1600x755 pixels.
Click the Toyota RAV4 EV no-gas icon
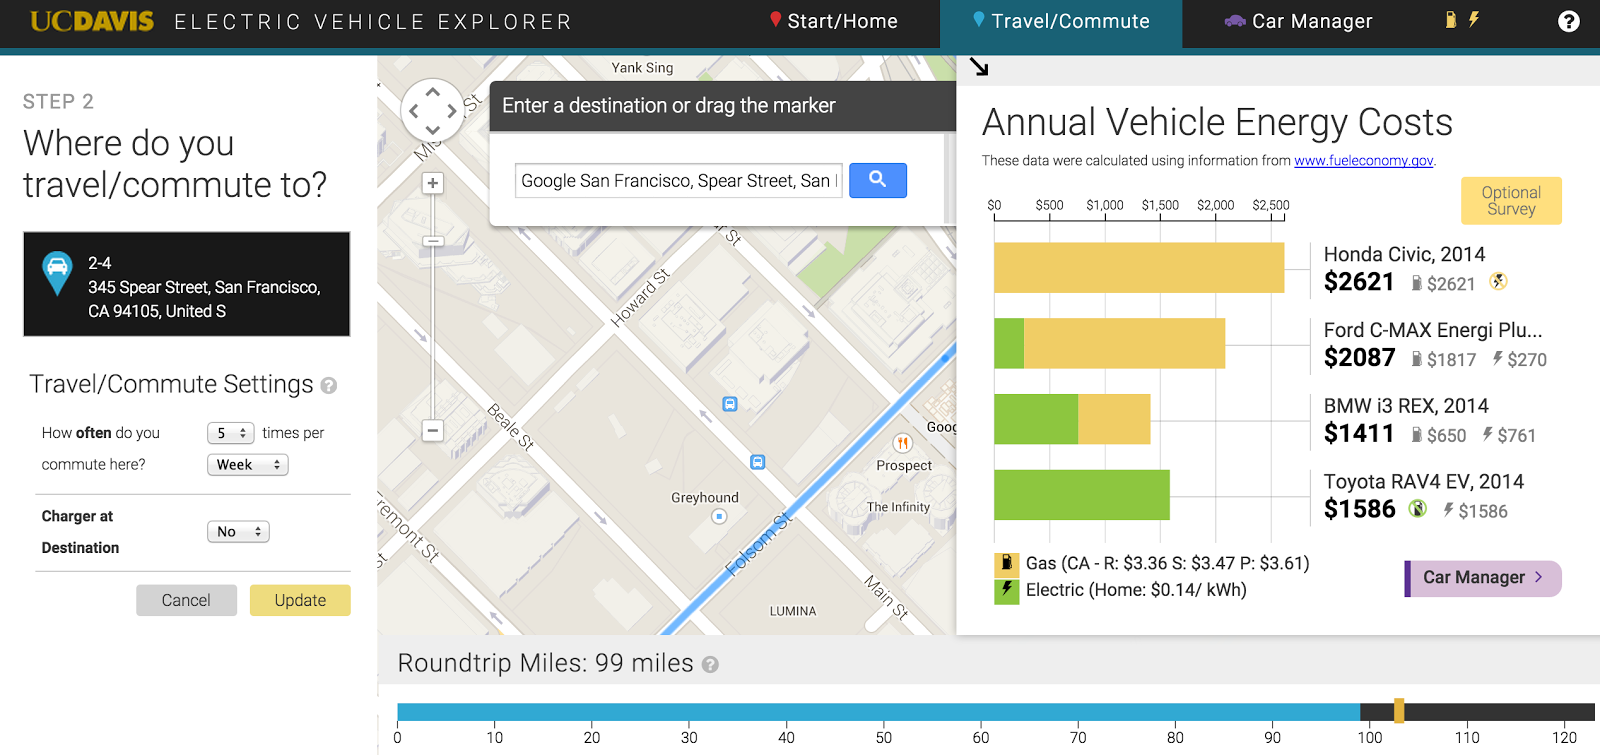point(1417,509)
